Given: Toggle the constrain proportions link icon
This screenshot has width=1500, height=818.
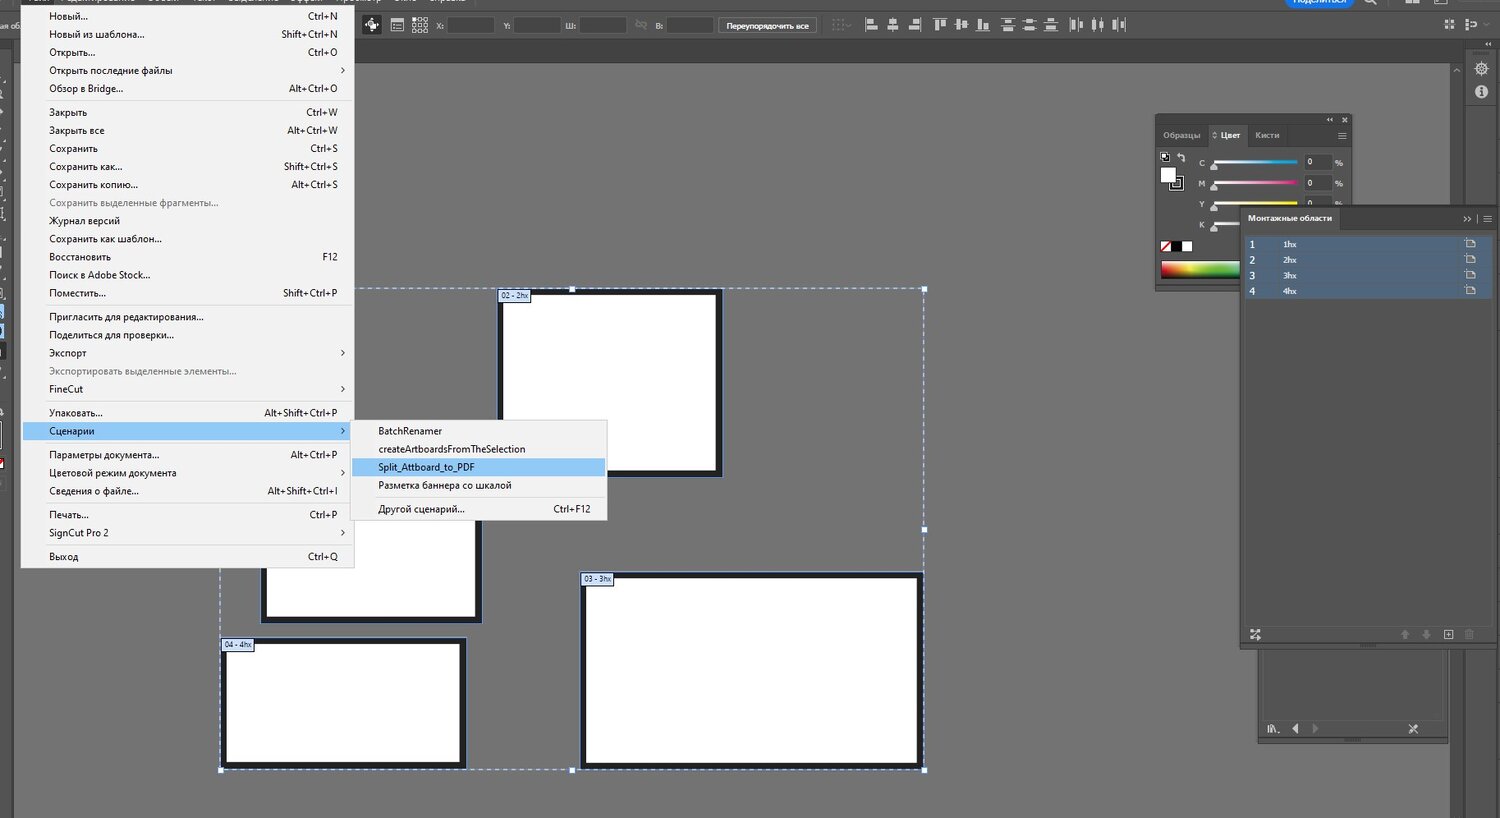Looking at the screenshot, I should point(641,25).
